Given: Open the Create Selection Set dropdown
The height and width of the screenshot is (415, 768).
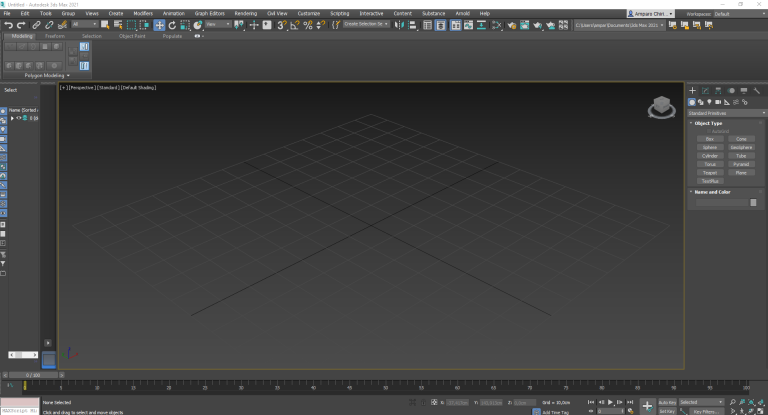Looking at the screenshot, I should [x=366, y=24].
